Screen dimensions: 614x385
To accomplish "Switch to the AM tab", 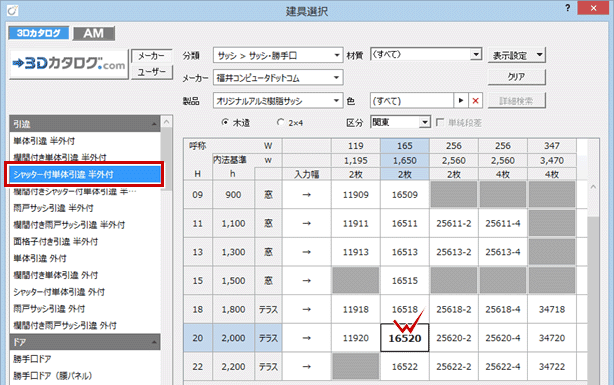I will click(x=94, y=33).
